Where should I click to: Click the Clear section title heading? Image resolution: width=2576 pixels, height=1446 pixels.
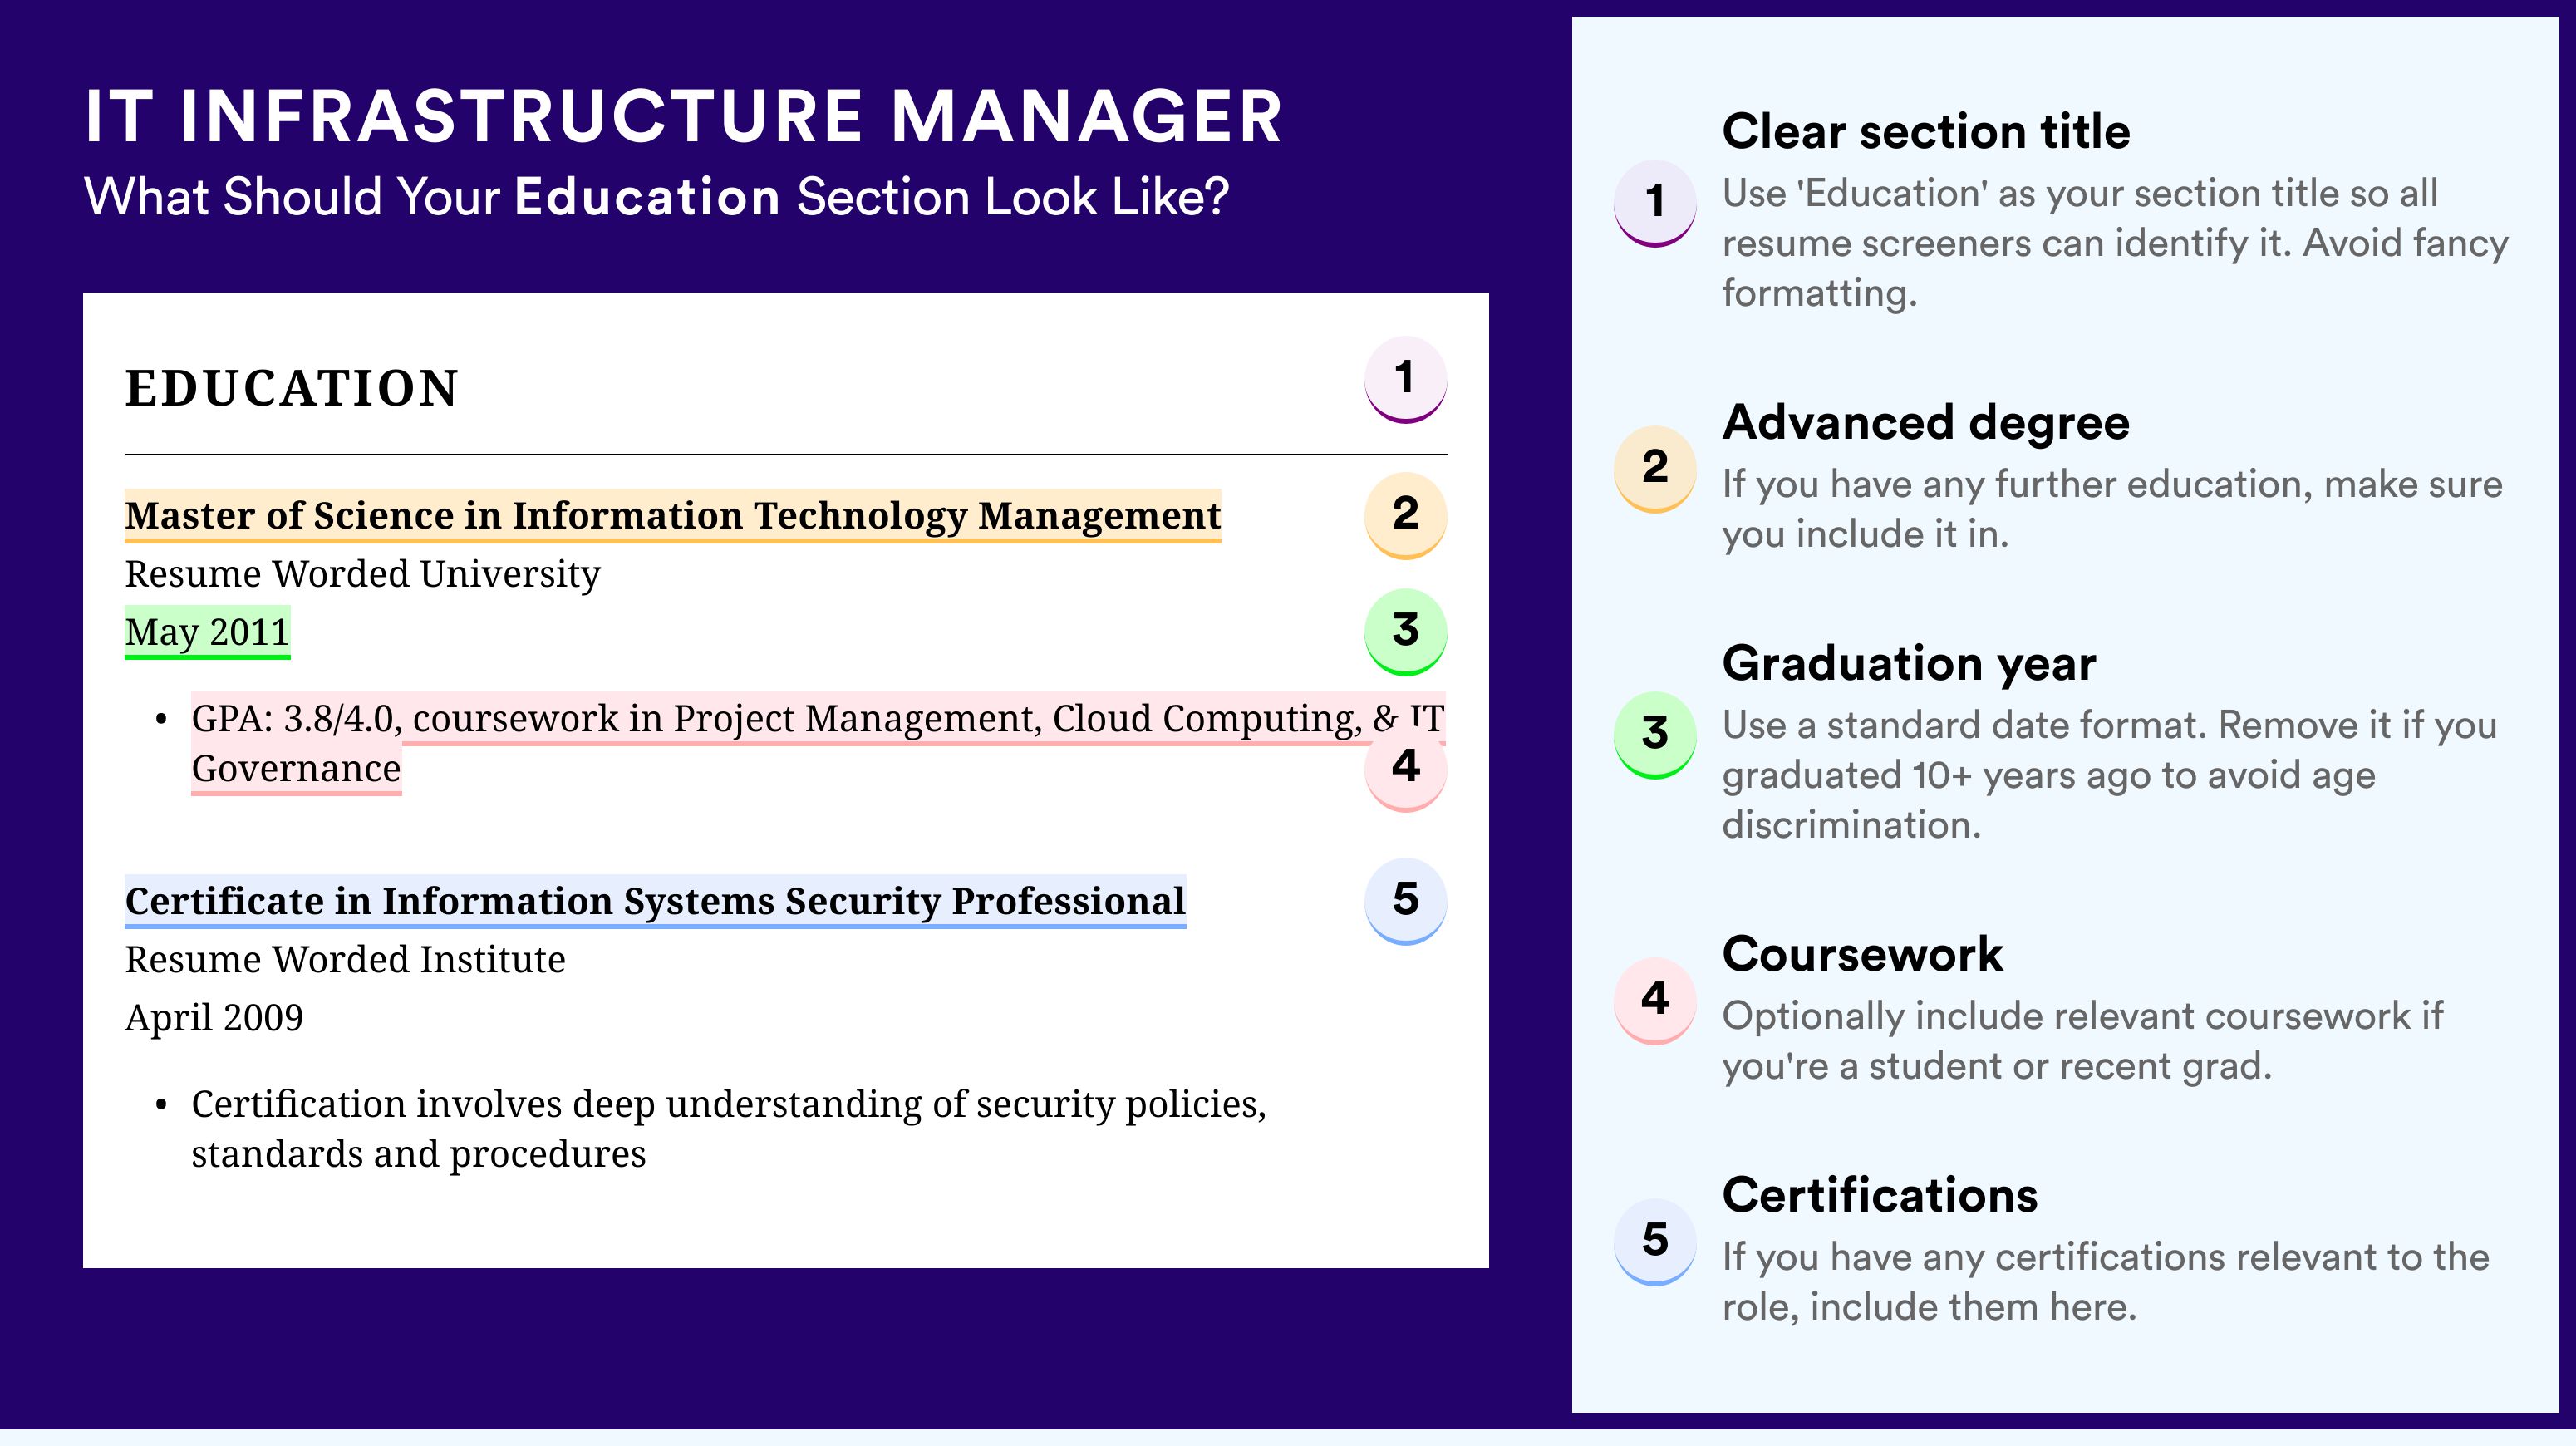pos(1925,131)
